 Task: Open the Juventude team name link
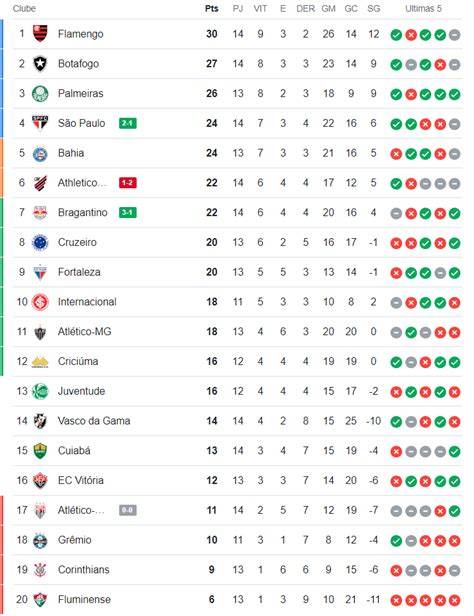point(81,391)
